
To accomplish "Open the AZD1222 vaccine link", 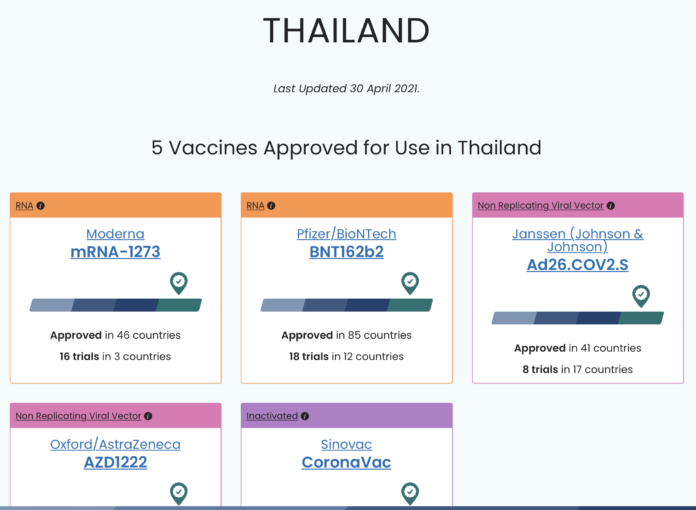I will (115, 463).
